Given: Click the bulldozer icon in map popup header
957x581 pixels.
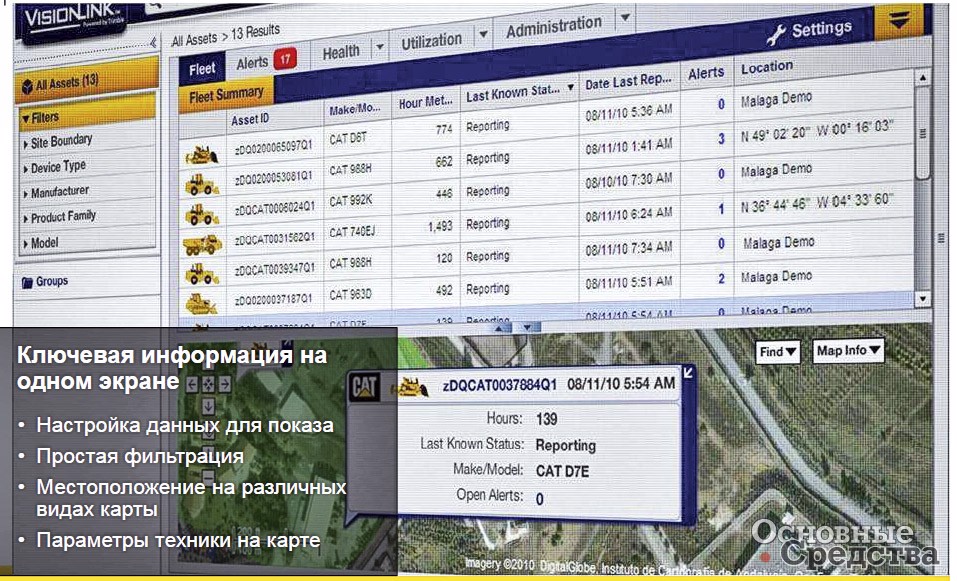Looking at the screenshot, I should (x=413, y=387).
